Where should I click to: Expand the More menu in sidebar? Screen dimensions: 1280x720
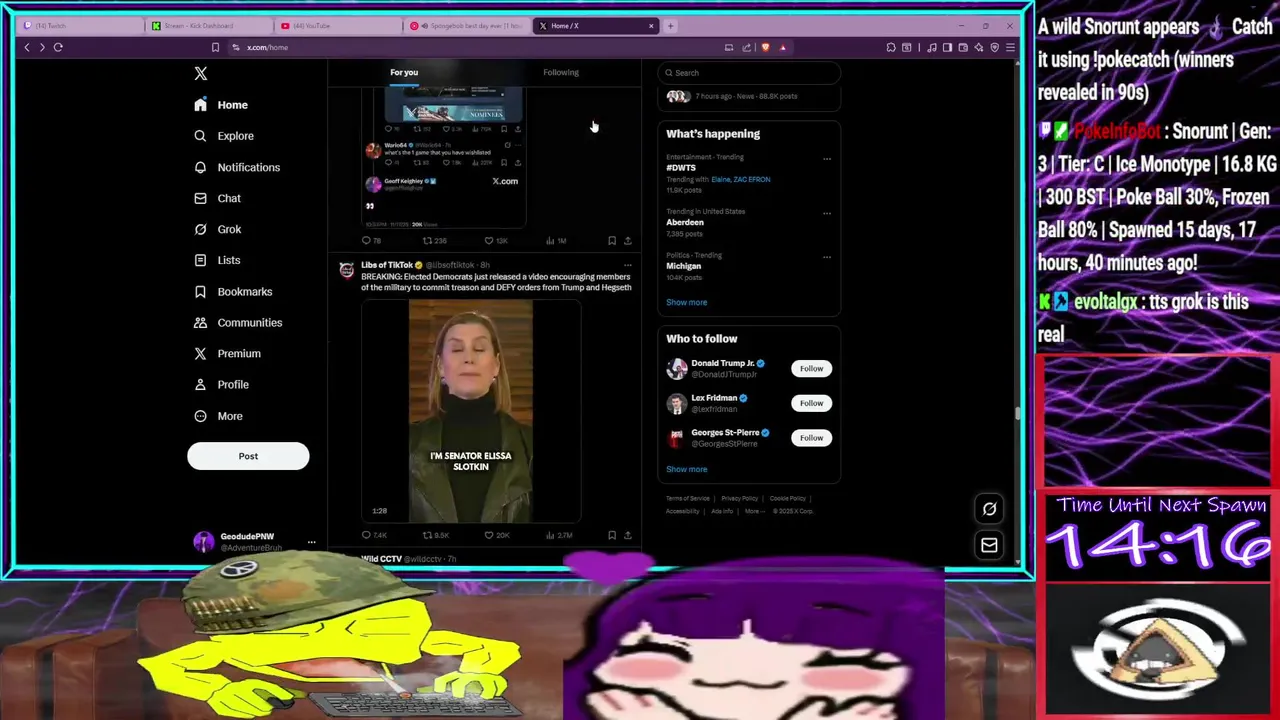[x=218, y=416]
